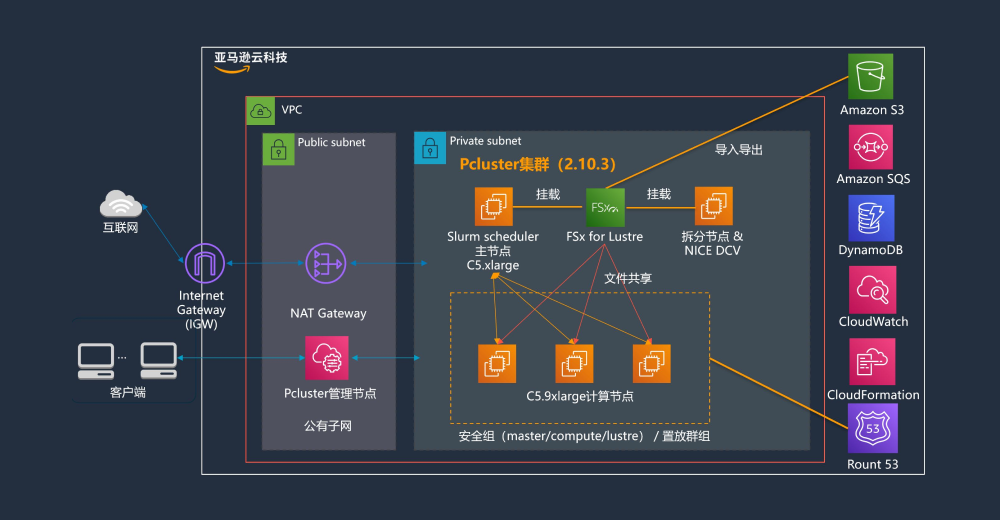
Task: Click the VPC cloud icon
Action: point(260,111)
